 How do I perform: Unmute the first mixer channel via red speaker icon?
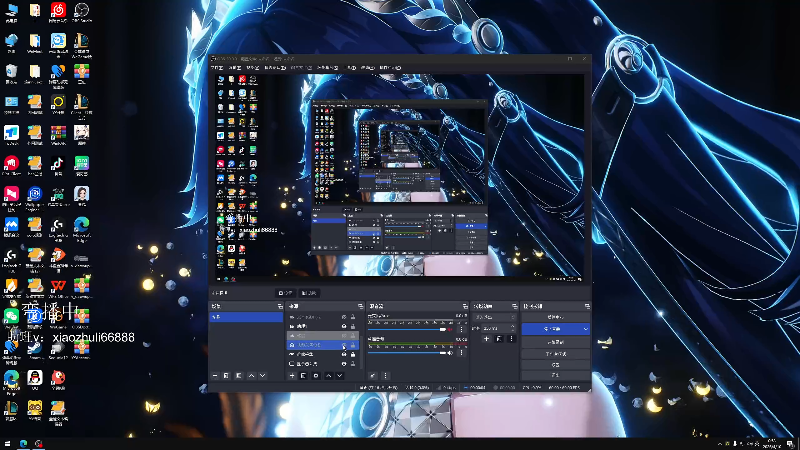click(x=450, y=330)
